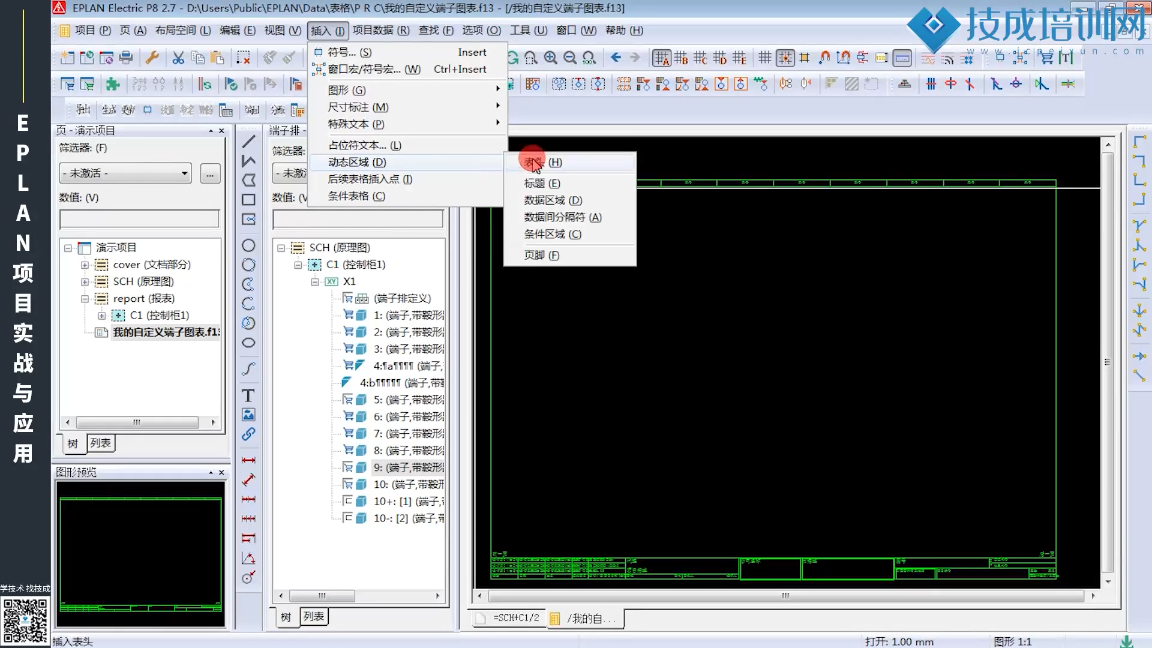This screenshot has height=648, width=1152.
Task: Choose 条件区域 (C) in submenu
Action: point(569,234)
